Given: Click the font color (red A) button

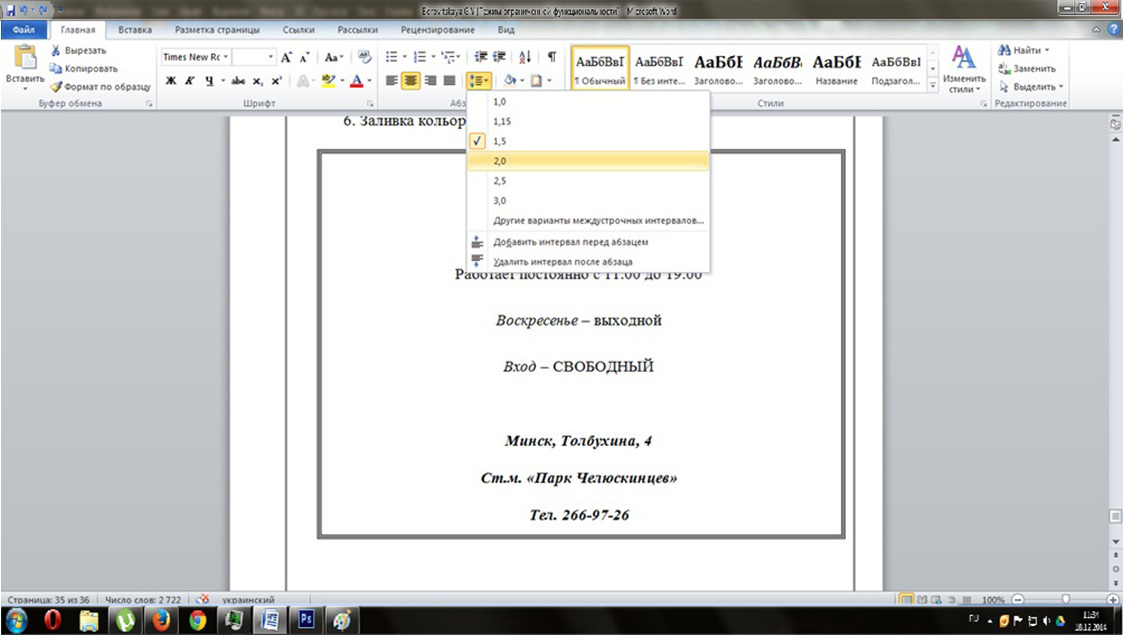Looking at the screenshot, I should click(356, 81).
